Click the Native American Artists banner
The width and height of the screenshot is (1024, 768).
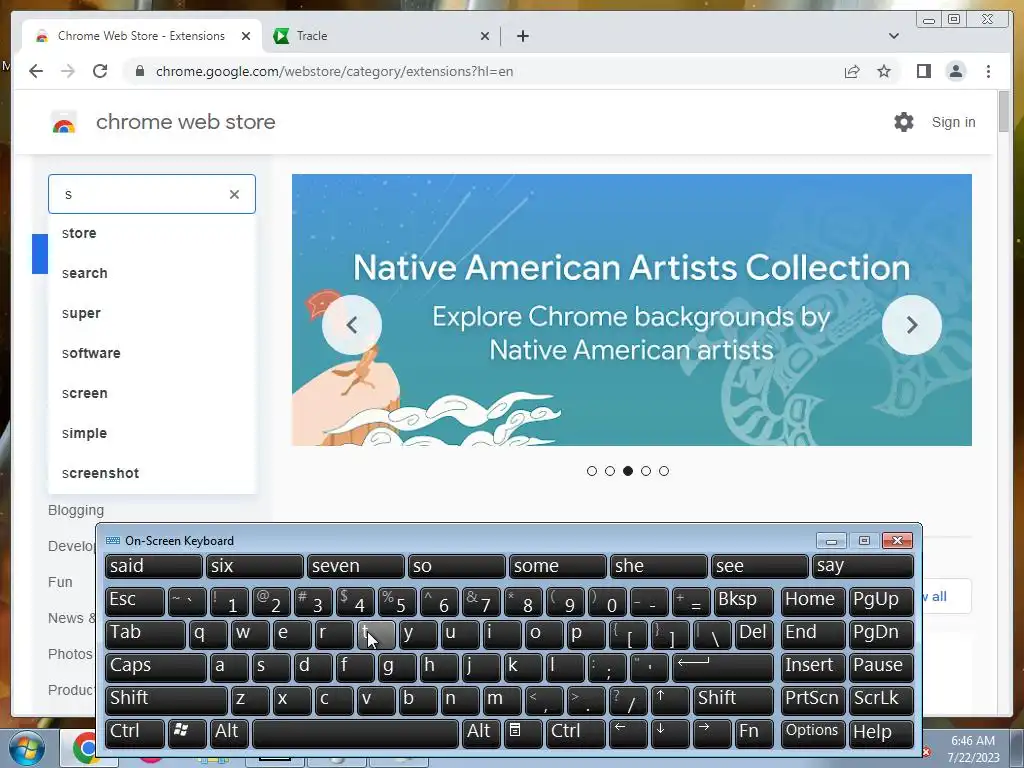coord(632,310)
